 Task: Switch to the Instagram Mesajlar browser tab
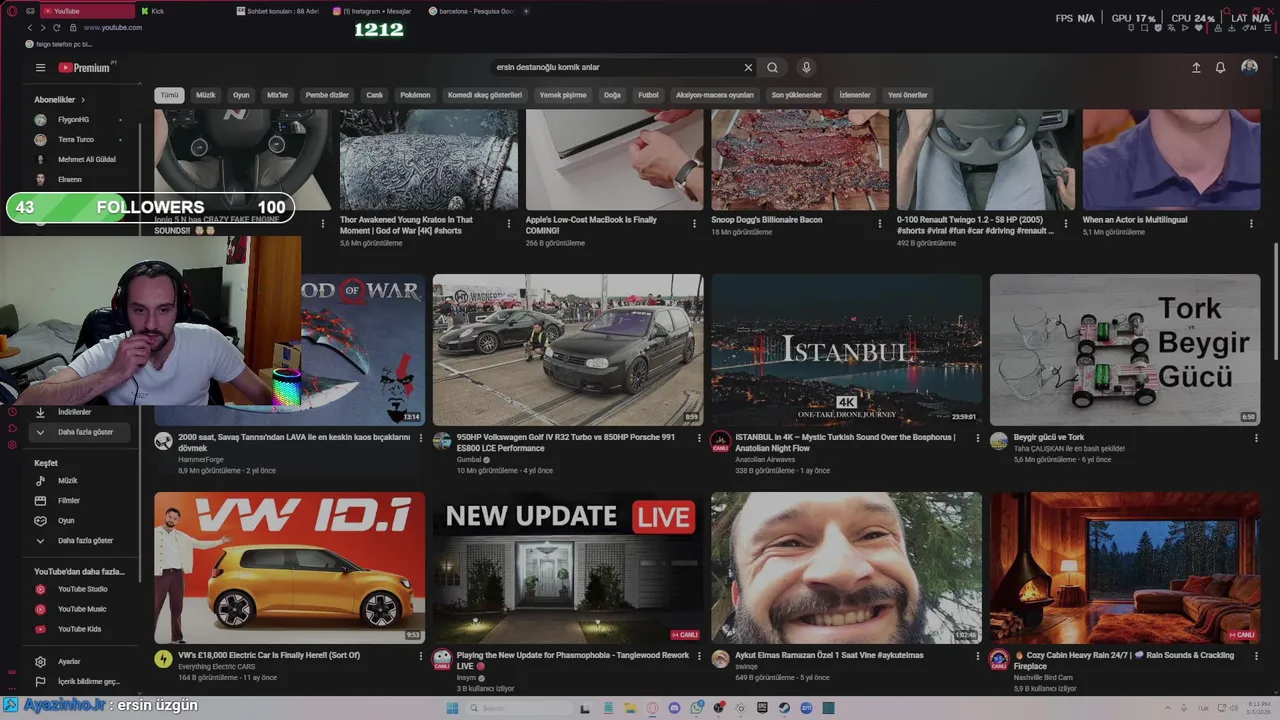tap(376, 11)
